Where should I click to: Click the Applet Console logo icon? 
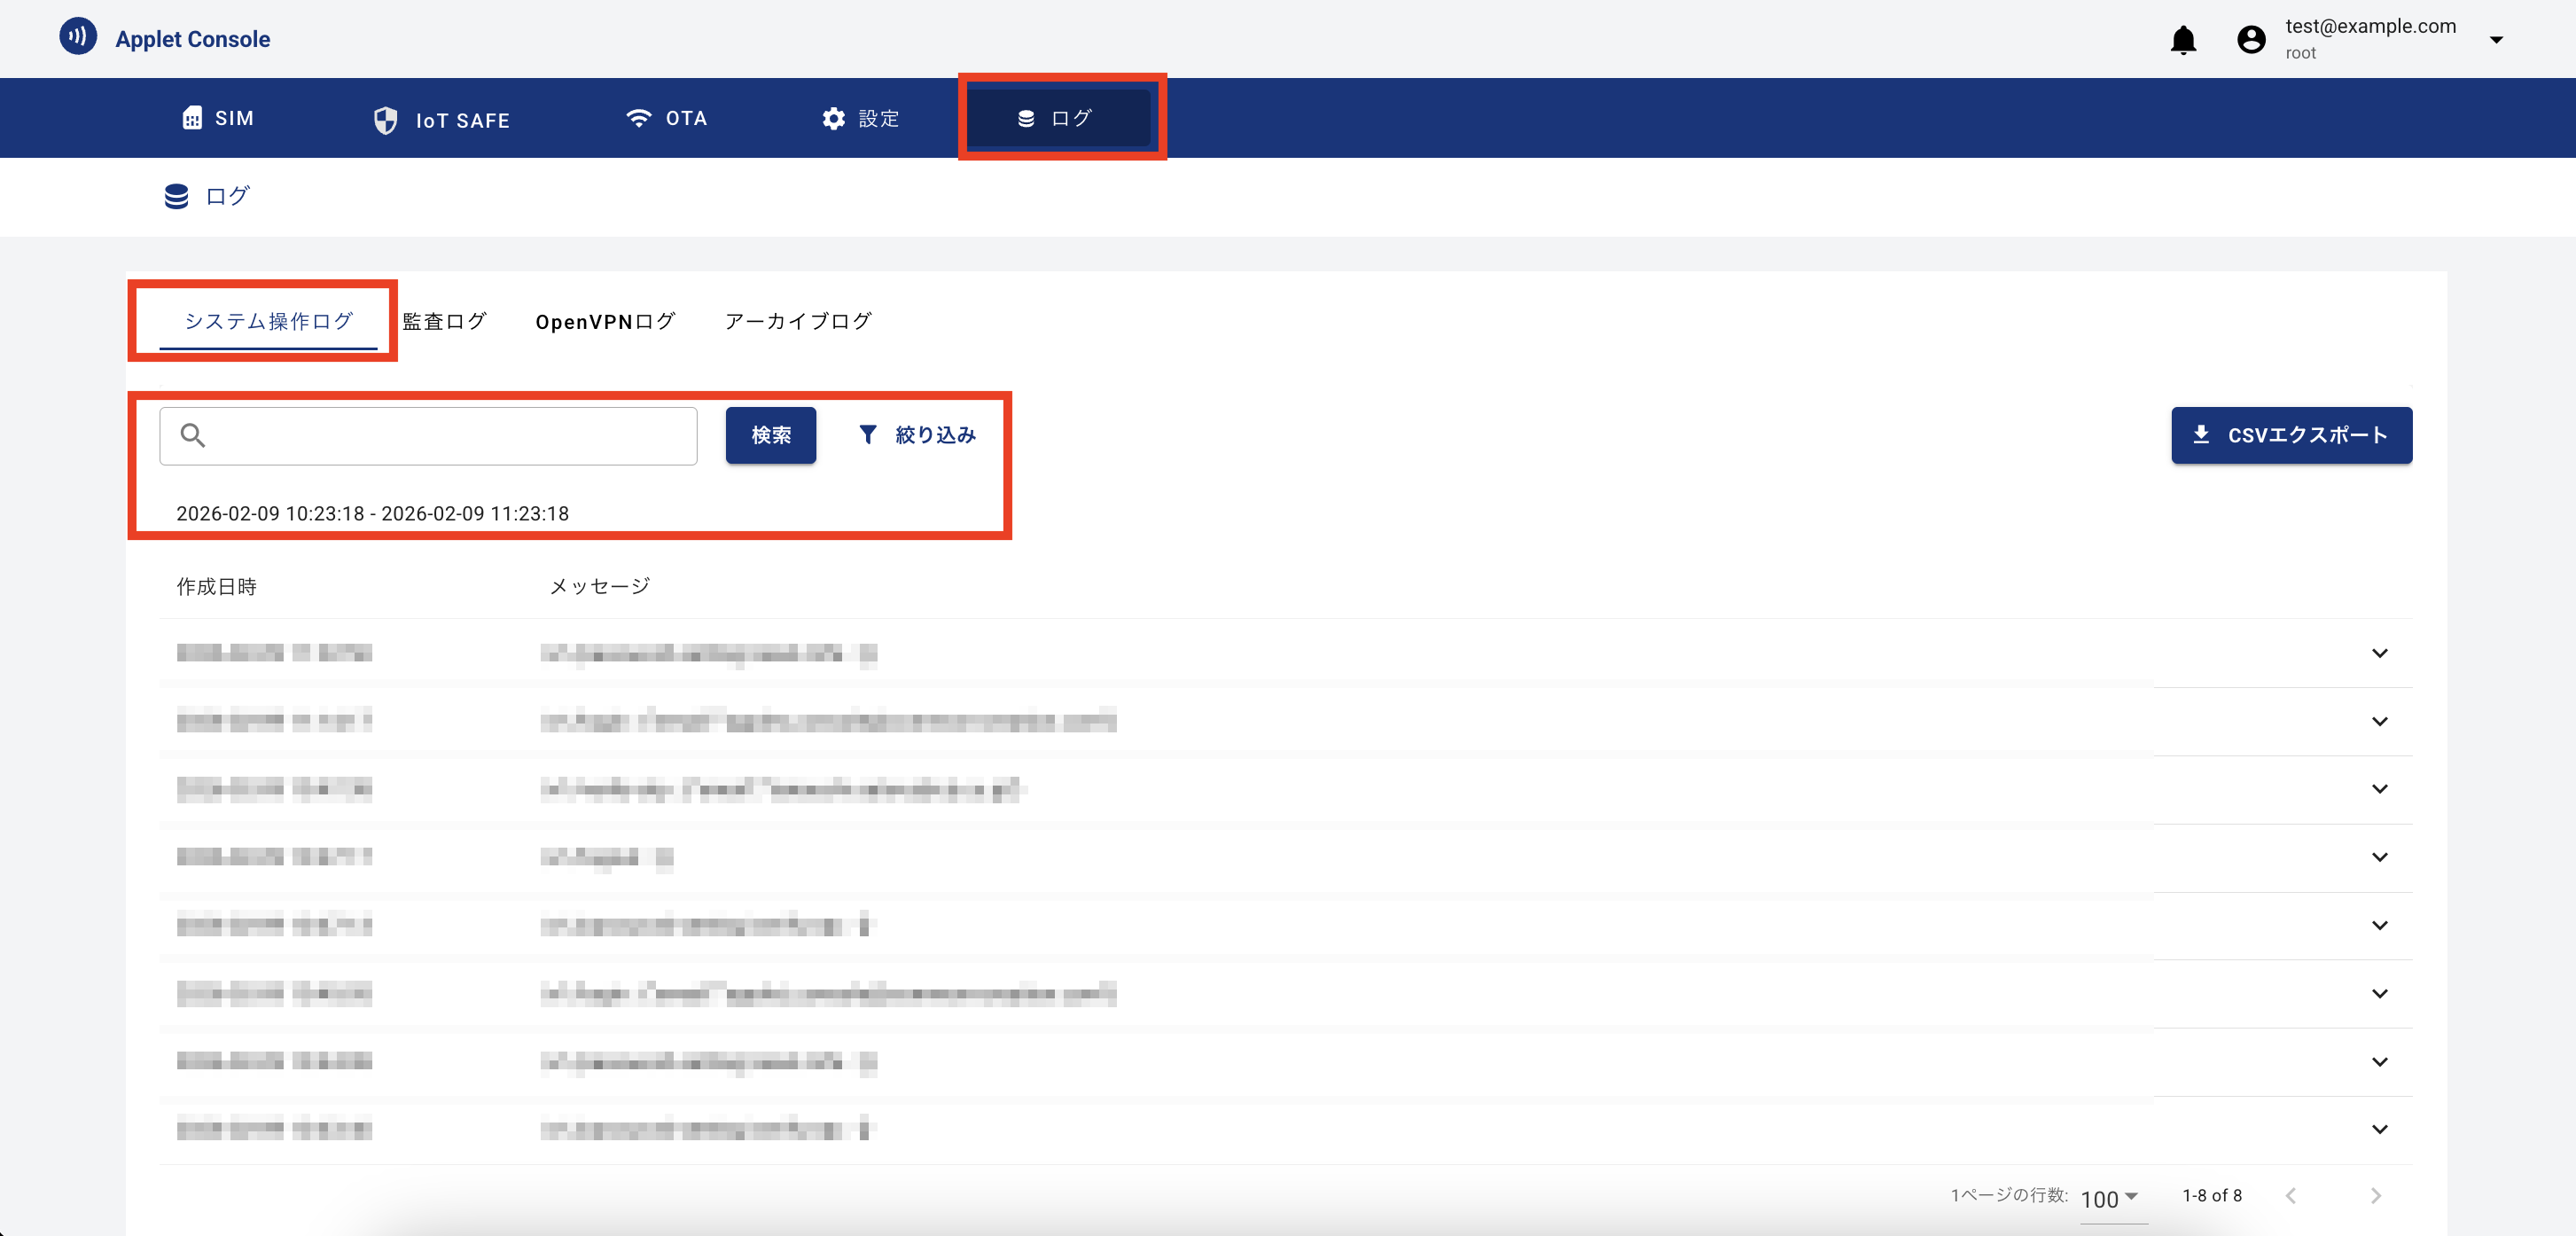coord(78,37)
